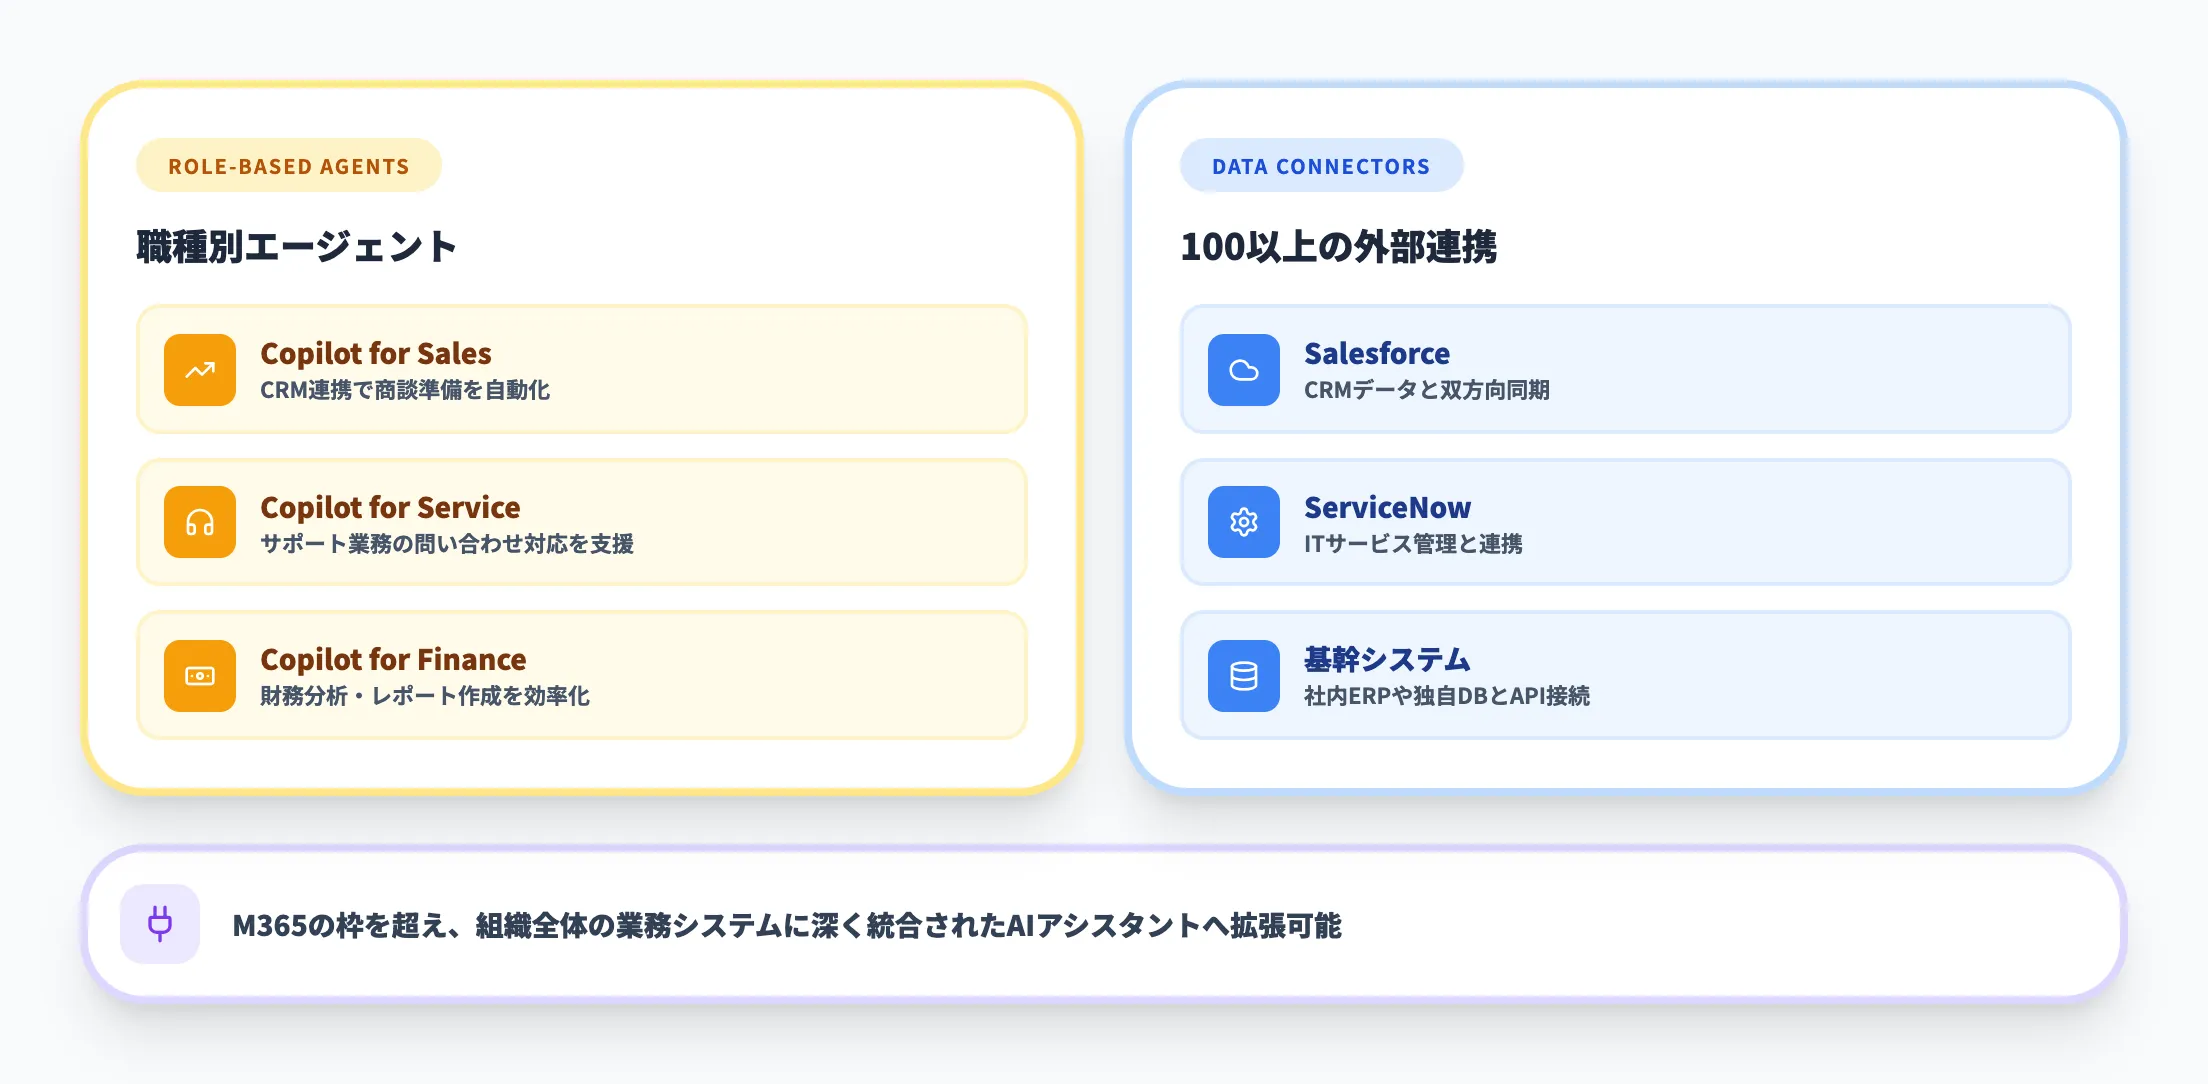Select the database icon for 基幹システム

1243,675
